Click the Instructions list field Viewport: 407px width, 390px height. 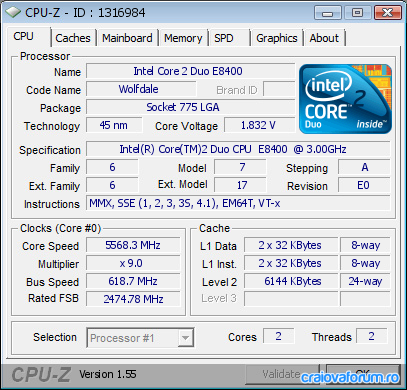pos(238,203)
